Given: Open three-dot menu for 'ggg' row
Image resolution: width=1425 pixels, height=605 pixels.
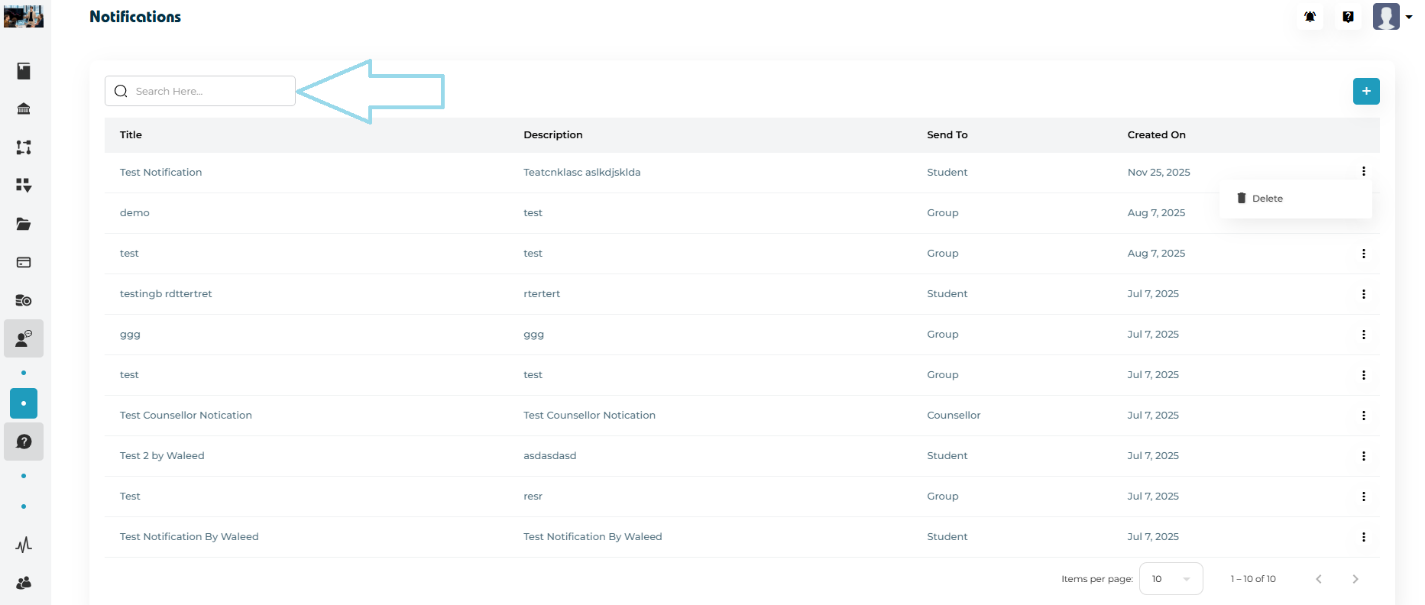Looking at the screenshot, I should (1363, 334).
